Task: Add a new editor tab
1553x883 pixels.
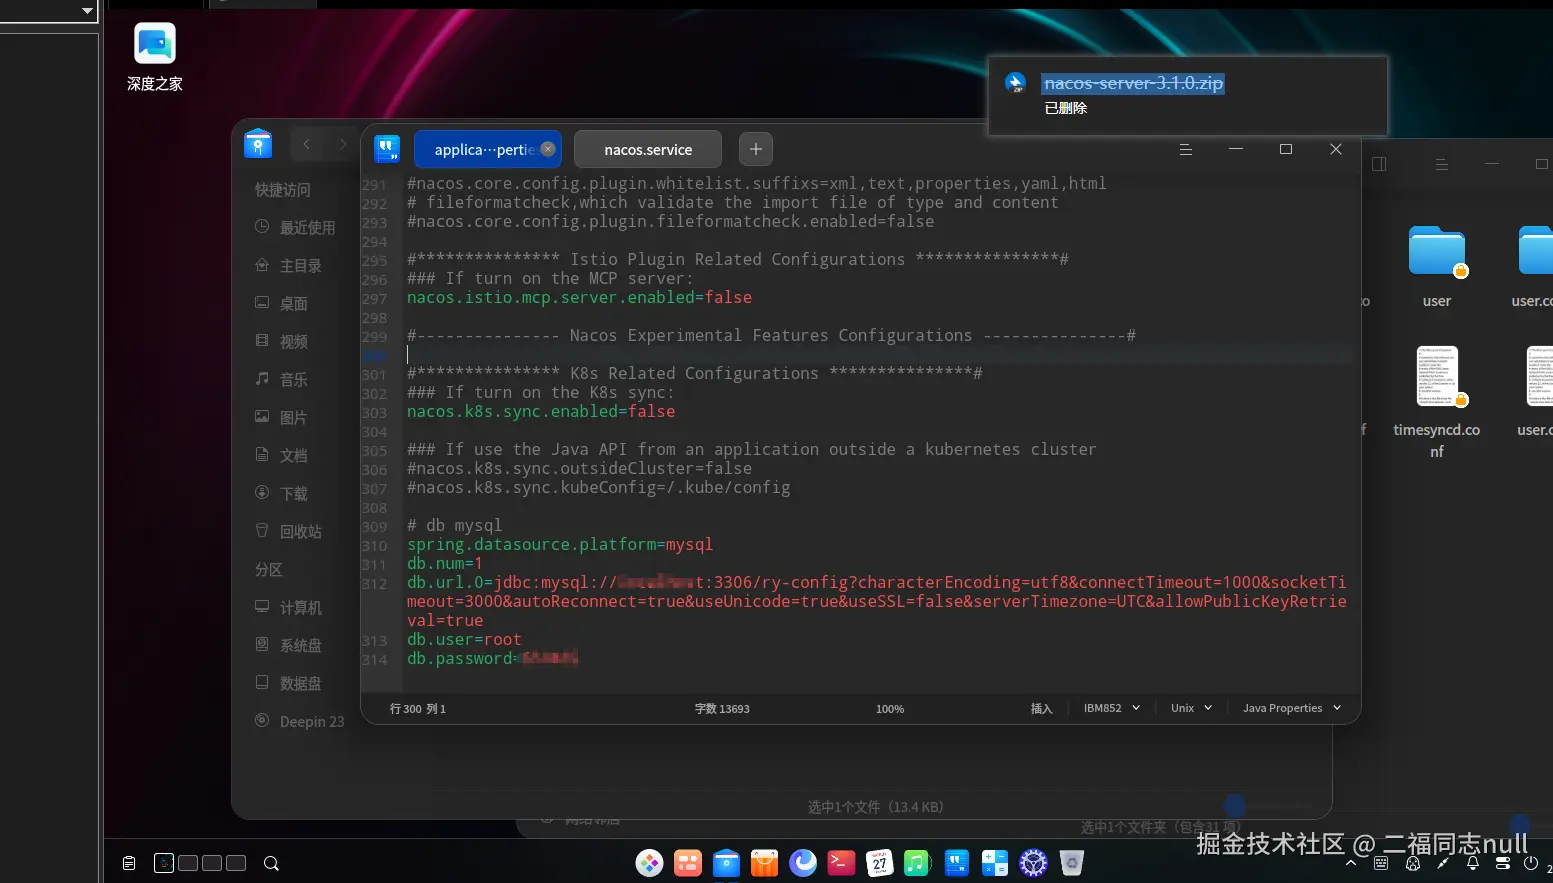Action: coord(756,149)
